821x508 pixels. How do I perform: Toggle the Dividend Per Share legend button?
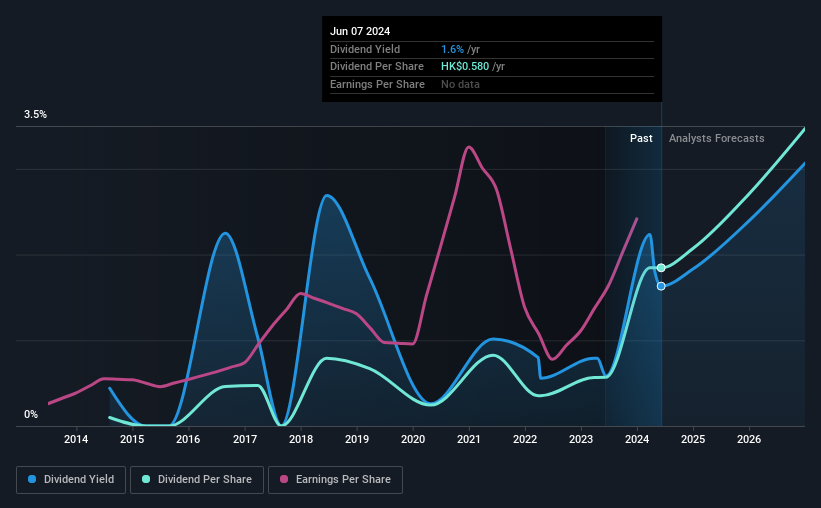tap(197, 480)
